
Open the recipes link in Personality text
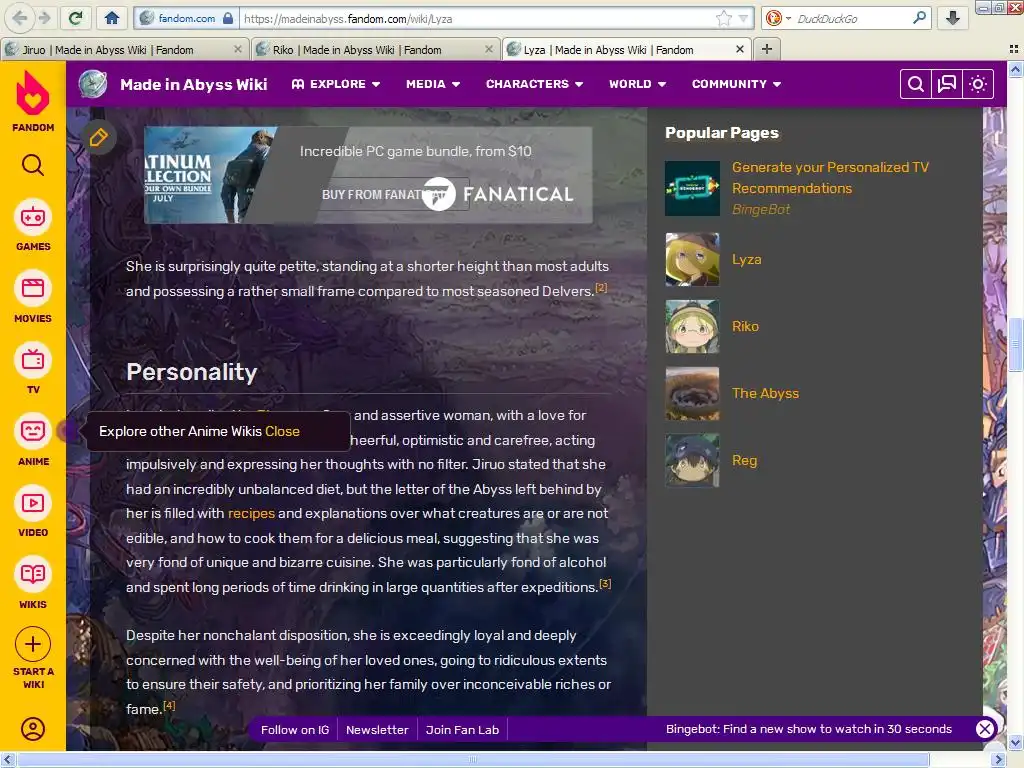[x=251, y=513]
